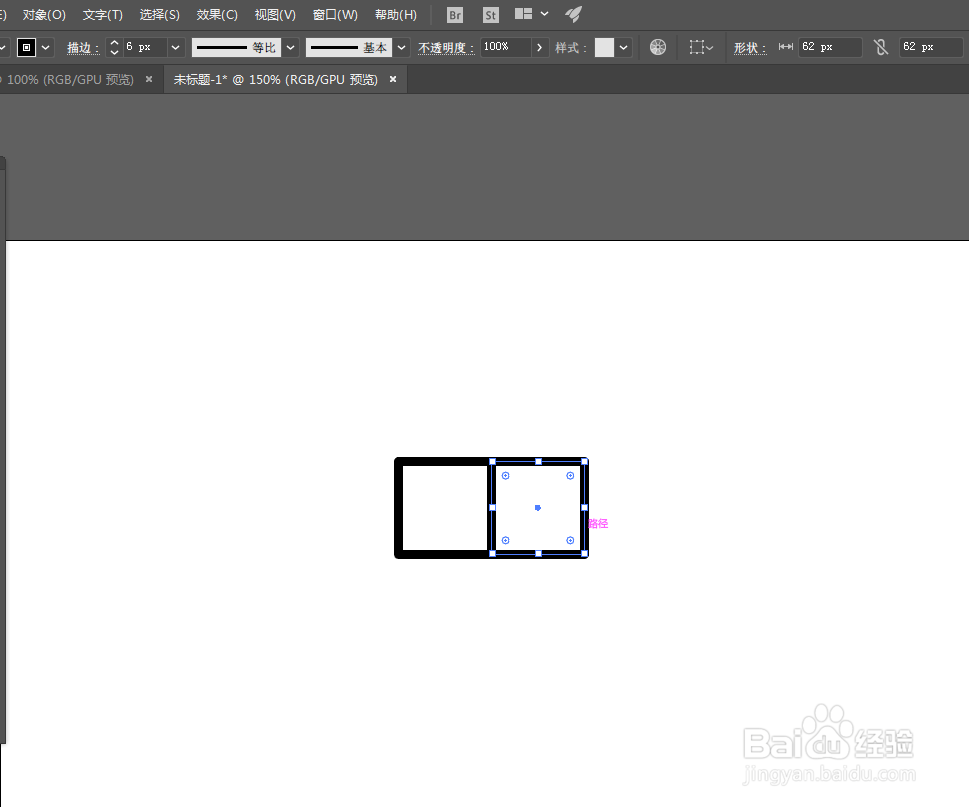Click the top-left corner radius widget
This screenshot has width=969, height=807.
coord(506,476)
